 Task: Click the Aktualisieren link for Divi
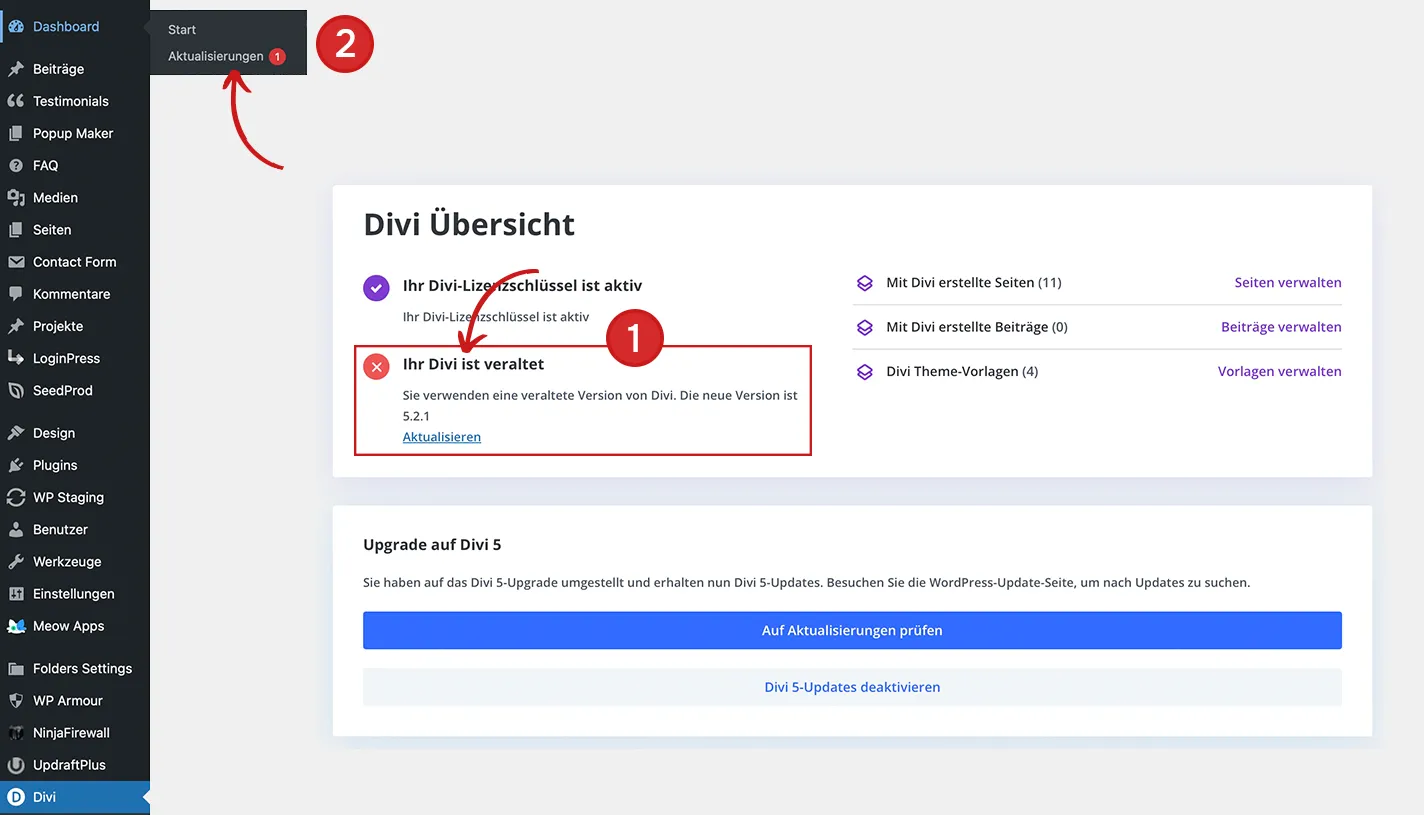[441, 437]
